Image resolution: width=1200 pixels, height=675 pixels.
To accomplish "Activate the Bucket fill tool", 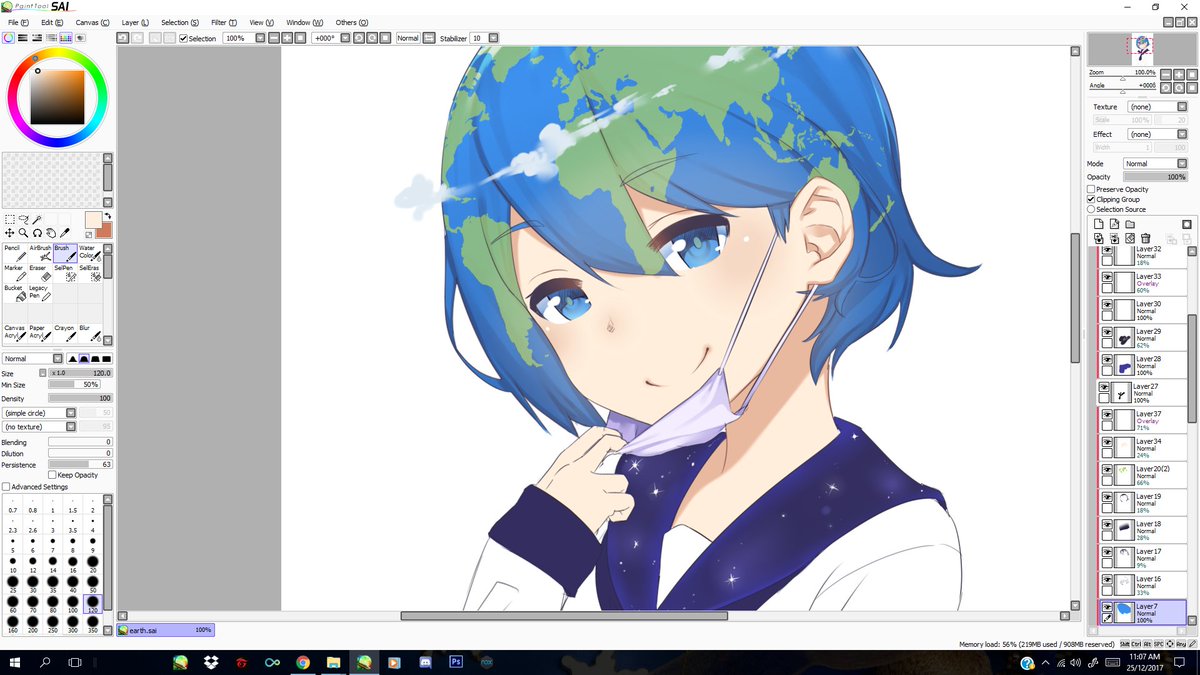I will 17,293.
